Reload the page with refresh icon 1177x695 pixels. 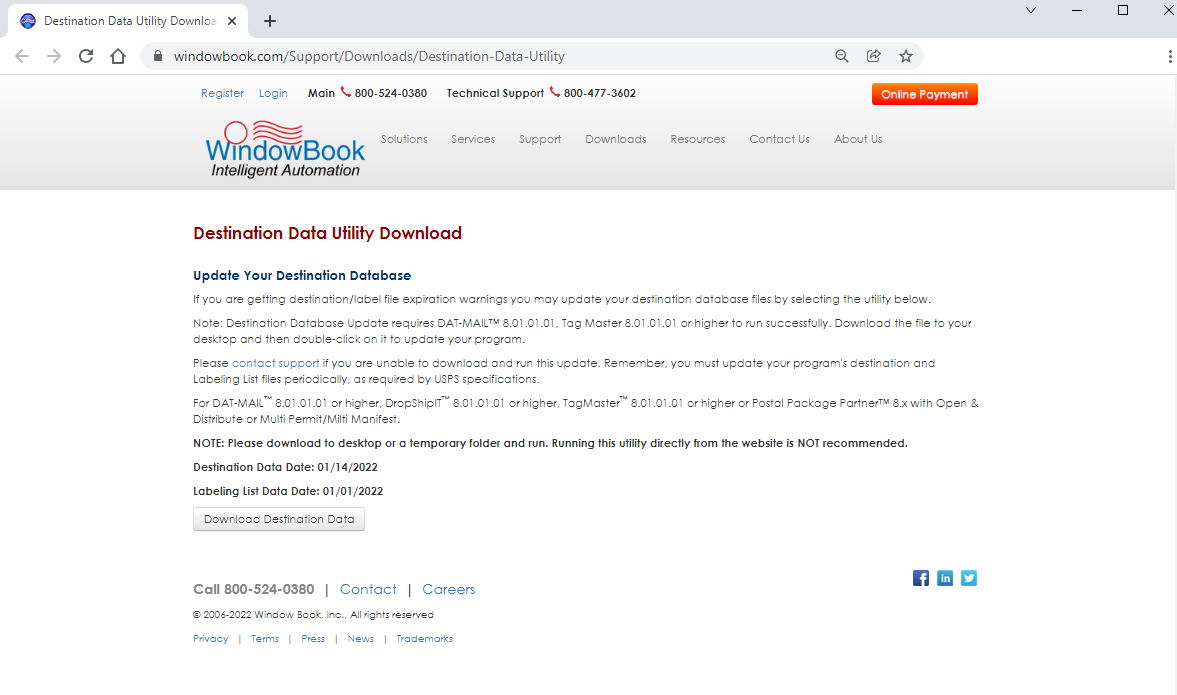(86, 56)
